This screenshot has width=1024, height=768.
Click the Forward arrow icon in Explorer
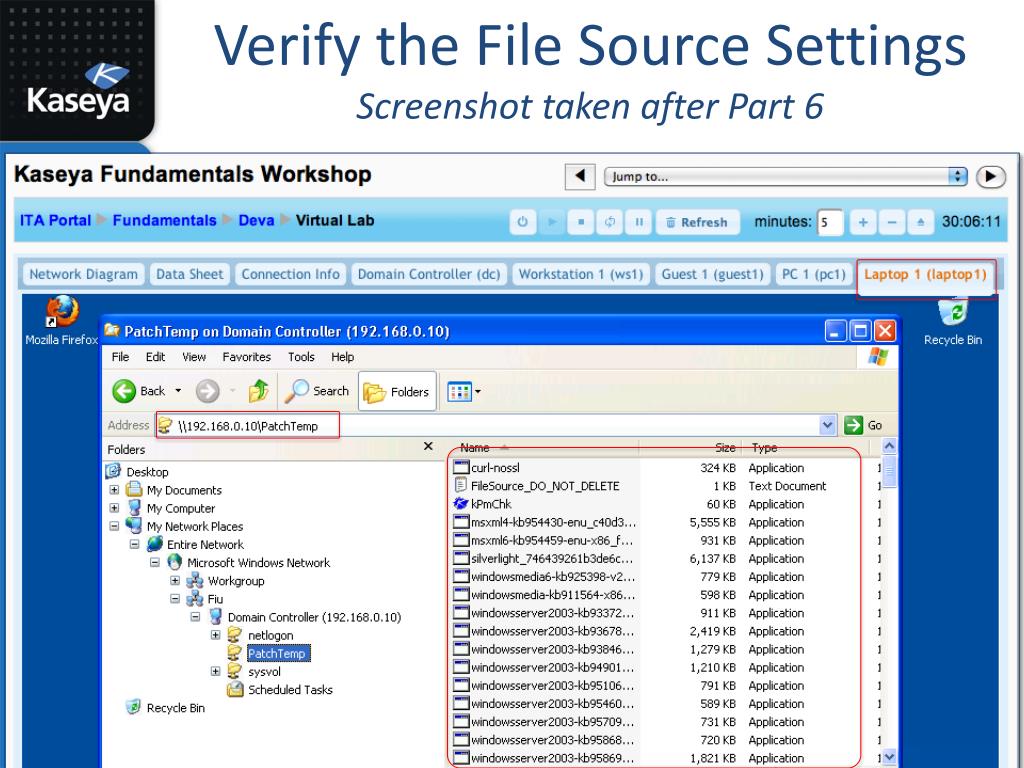(208, 391)
